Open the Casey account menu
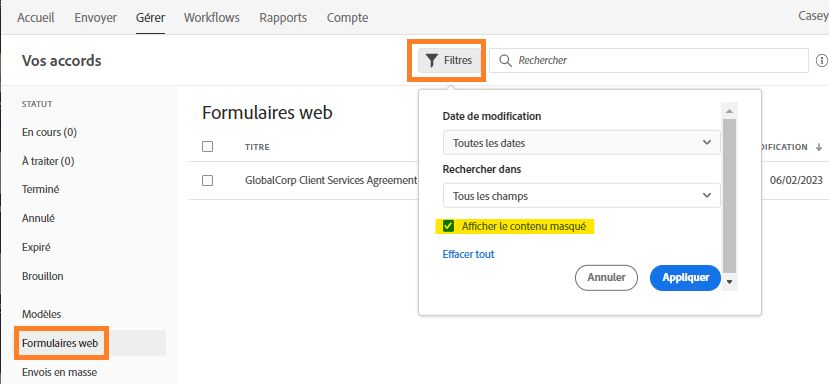 [813, 16]
